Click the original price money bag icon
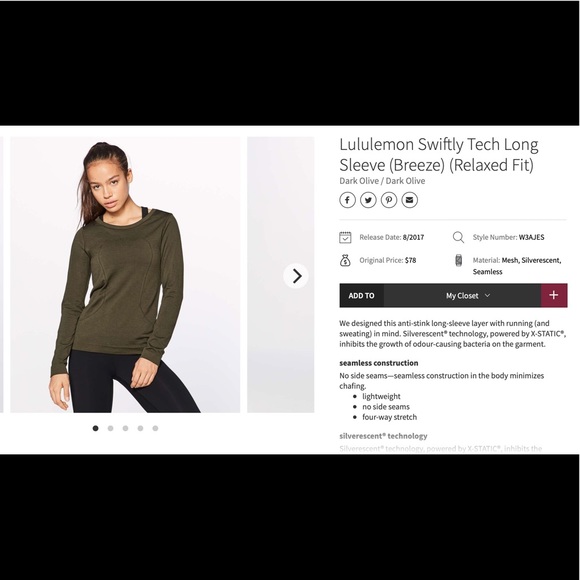Viewport: 580px width, 580px height. point(345,260)
